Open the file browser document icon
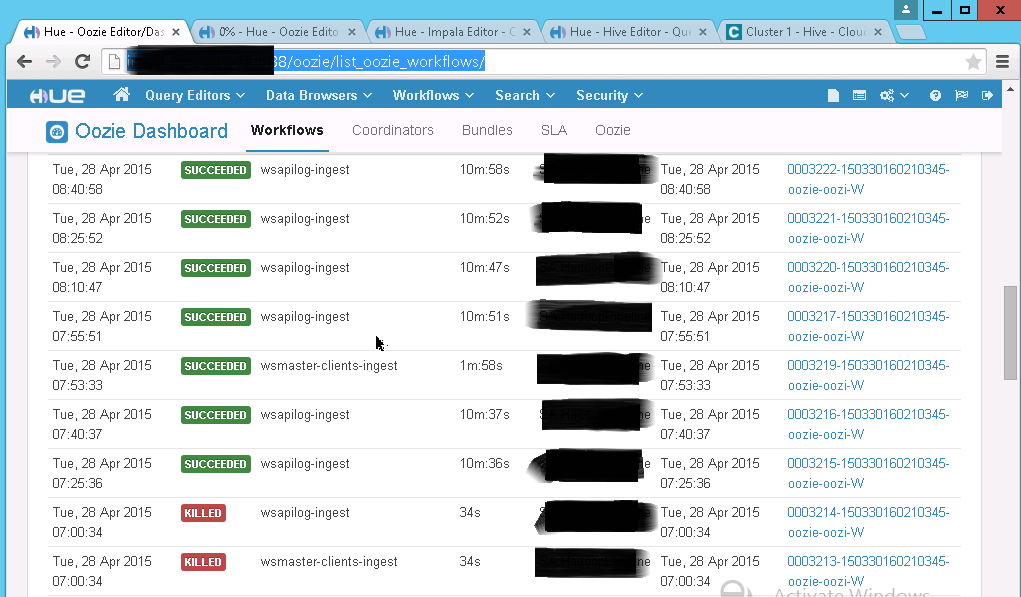The image size is (1021, 597). [x=833, y=96]
